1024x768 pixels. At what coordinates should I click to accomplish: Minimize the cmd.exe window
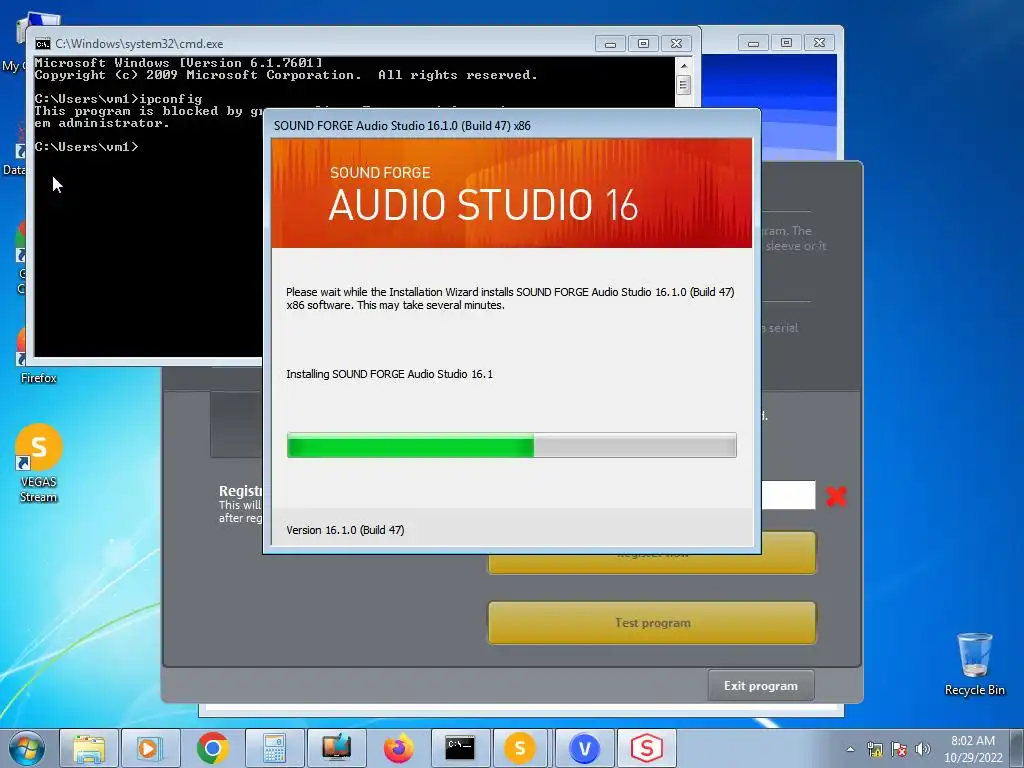610,44
